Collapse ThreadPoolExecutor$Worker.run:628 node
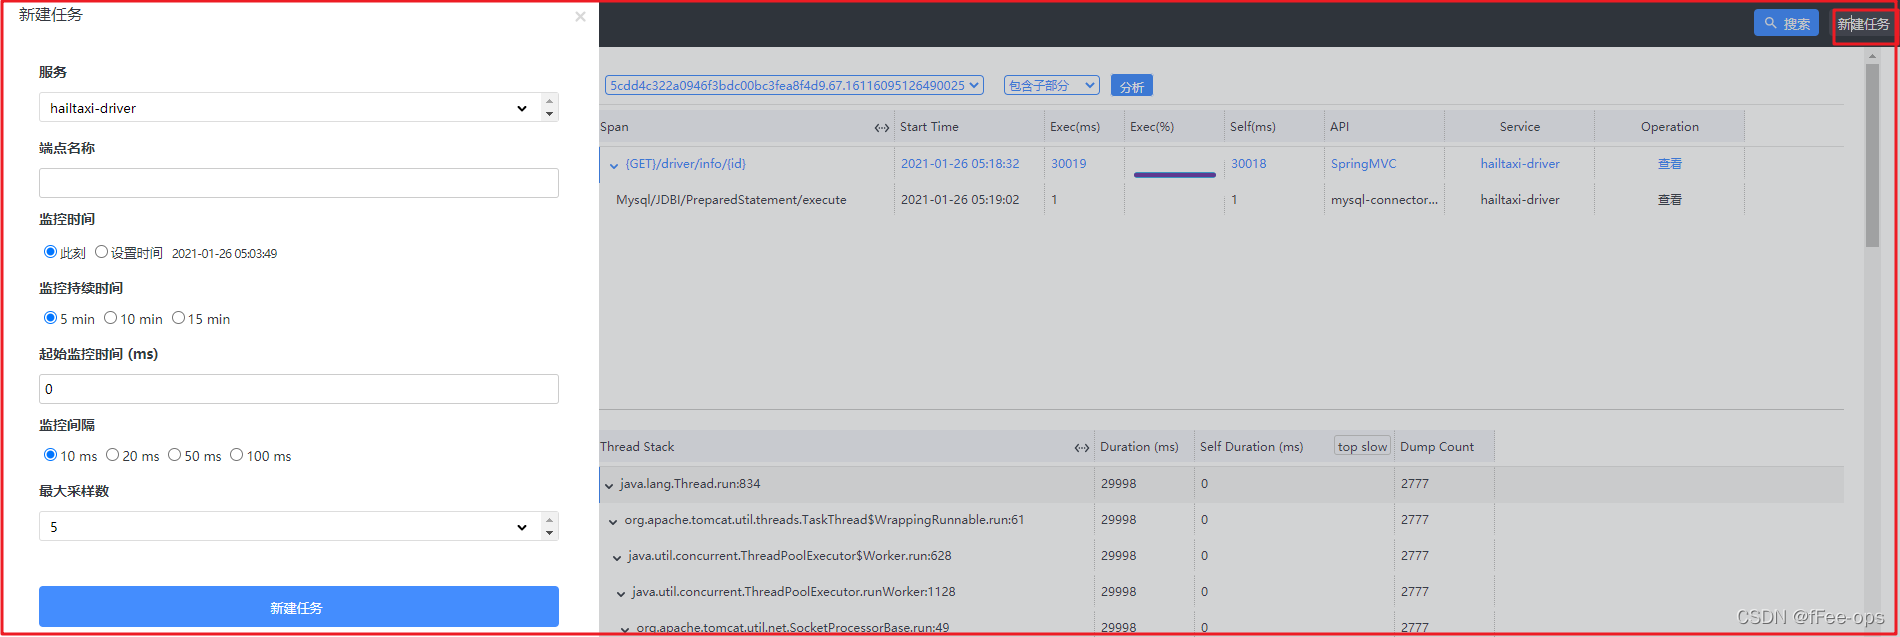Viewport: 1900px width, 637px height. (617, 557)
